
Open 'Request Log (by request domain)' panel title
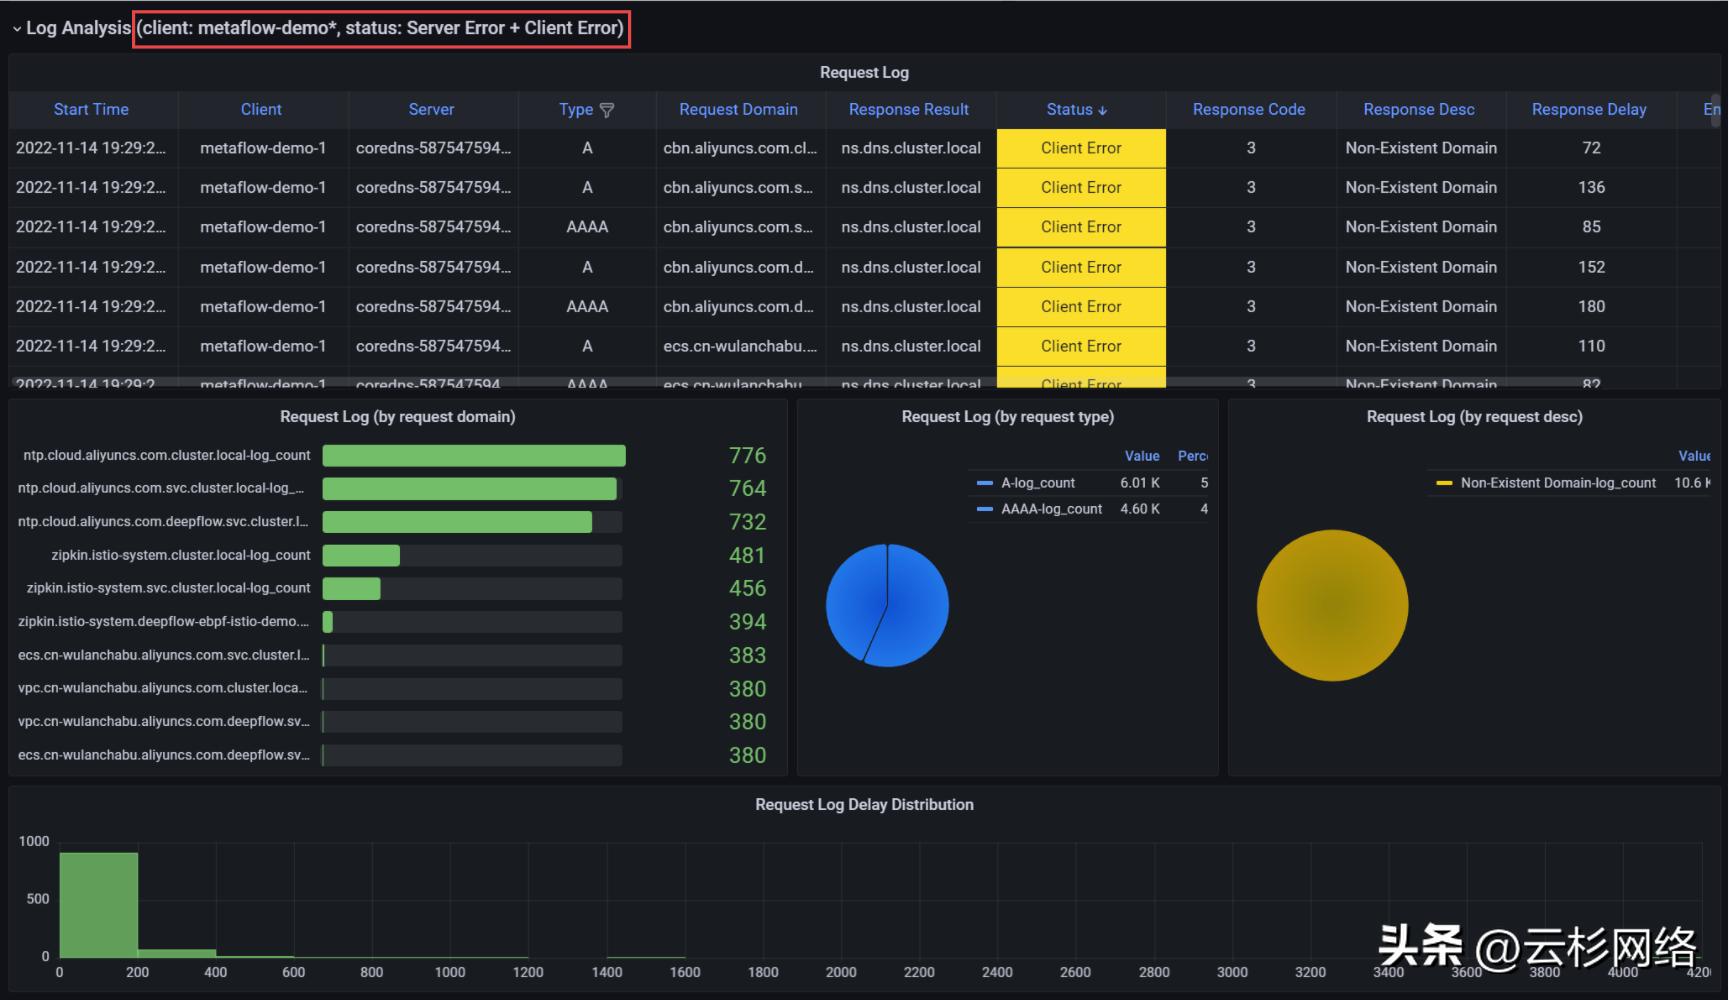[x=398, y=416]
